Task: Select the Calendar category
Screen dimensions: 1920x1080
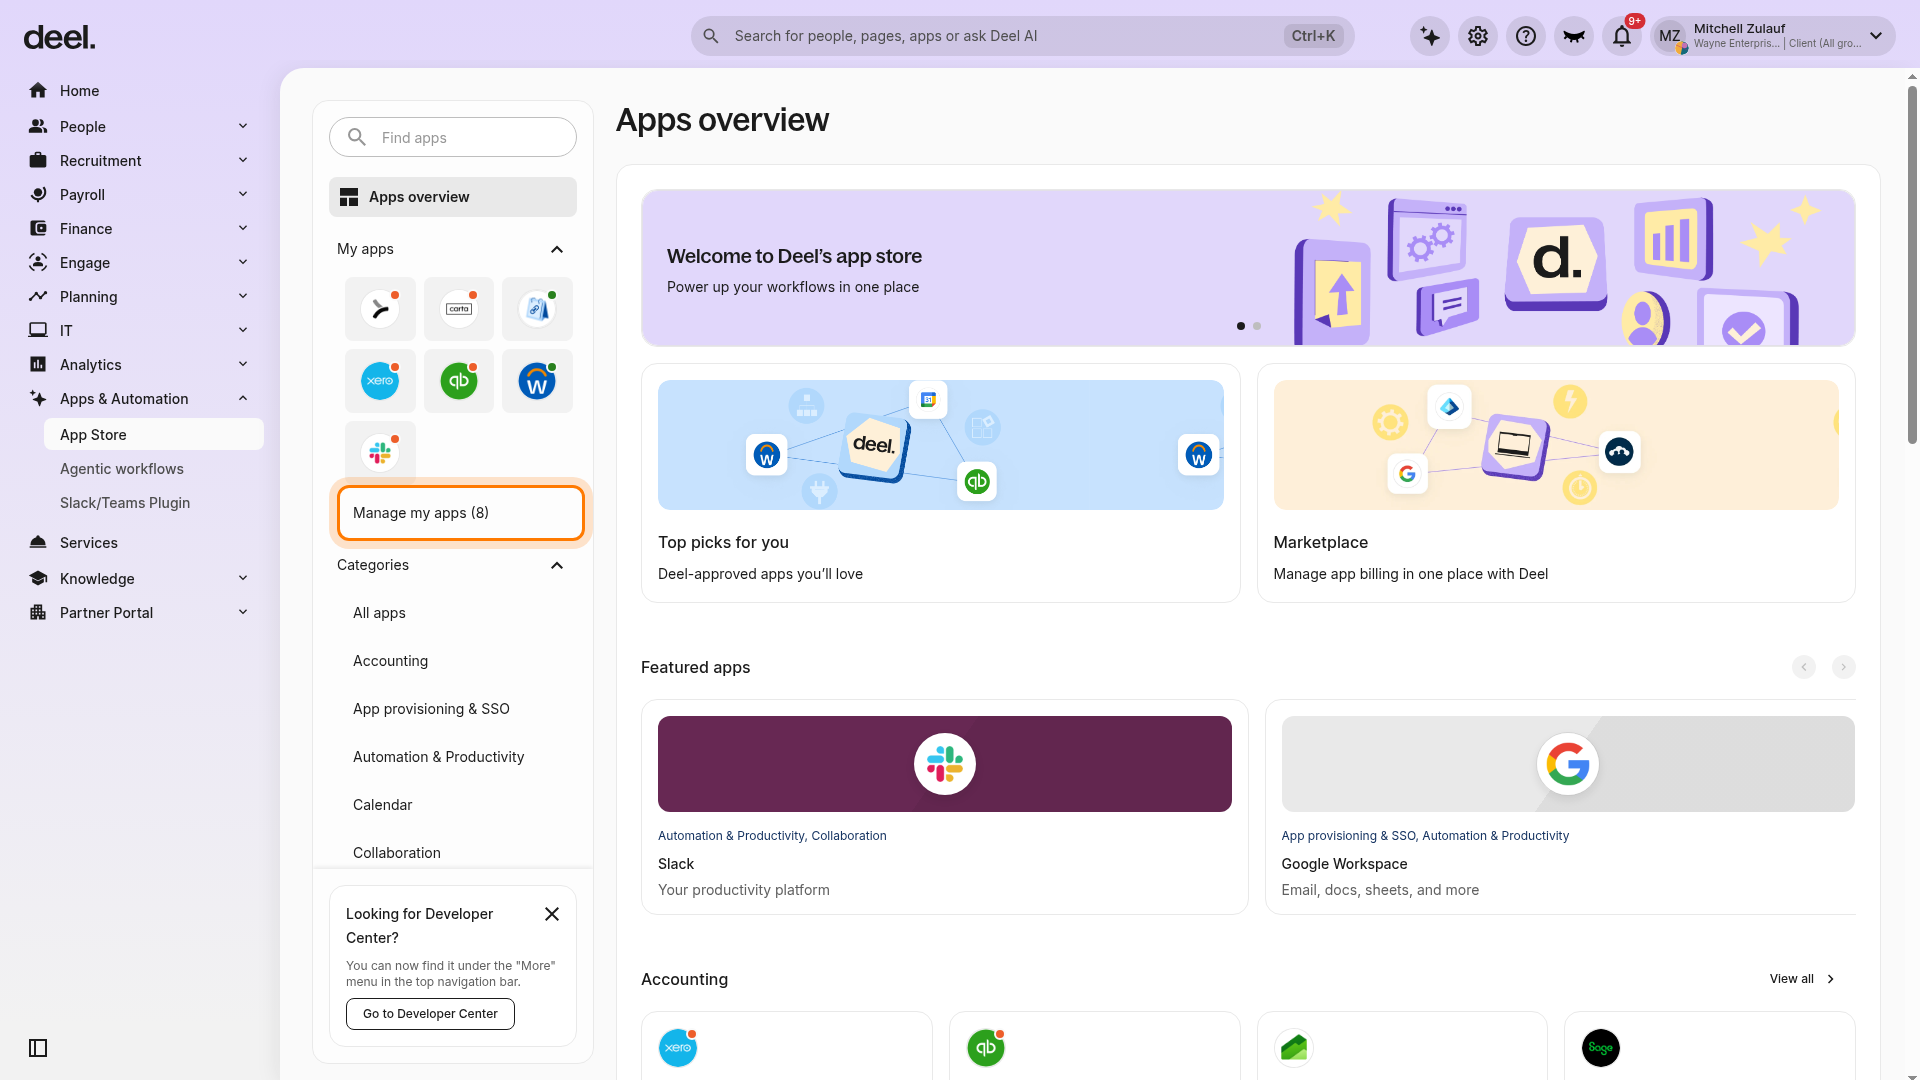Action: (x=382, y=805)
